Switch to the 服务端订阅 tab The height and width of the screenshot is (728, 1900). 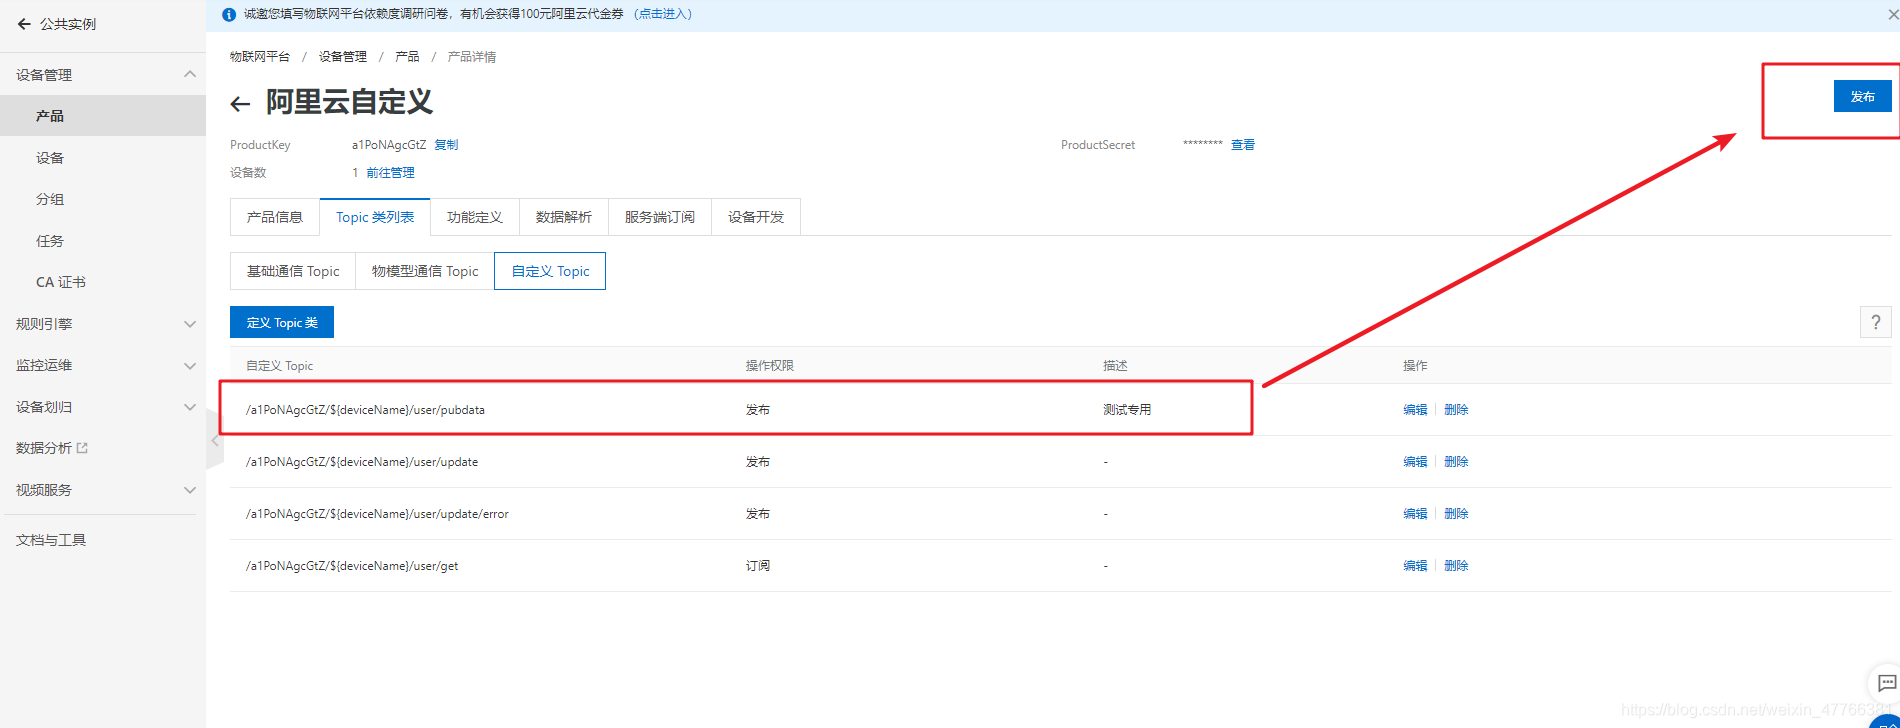[x=660, y=217]
